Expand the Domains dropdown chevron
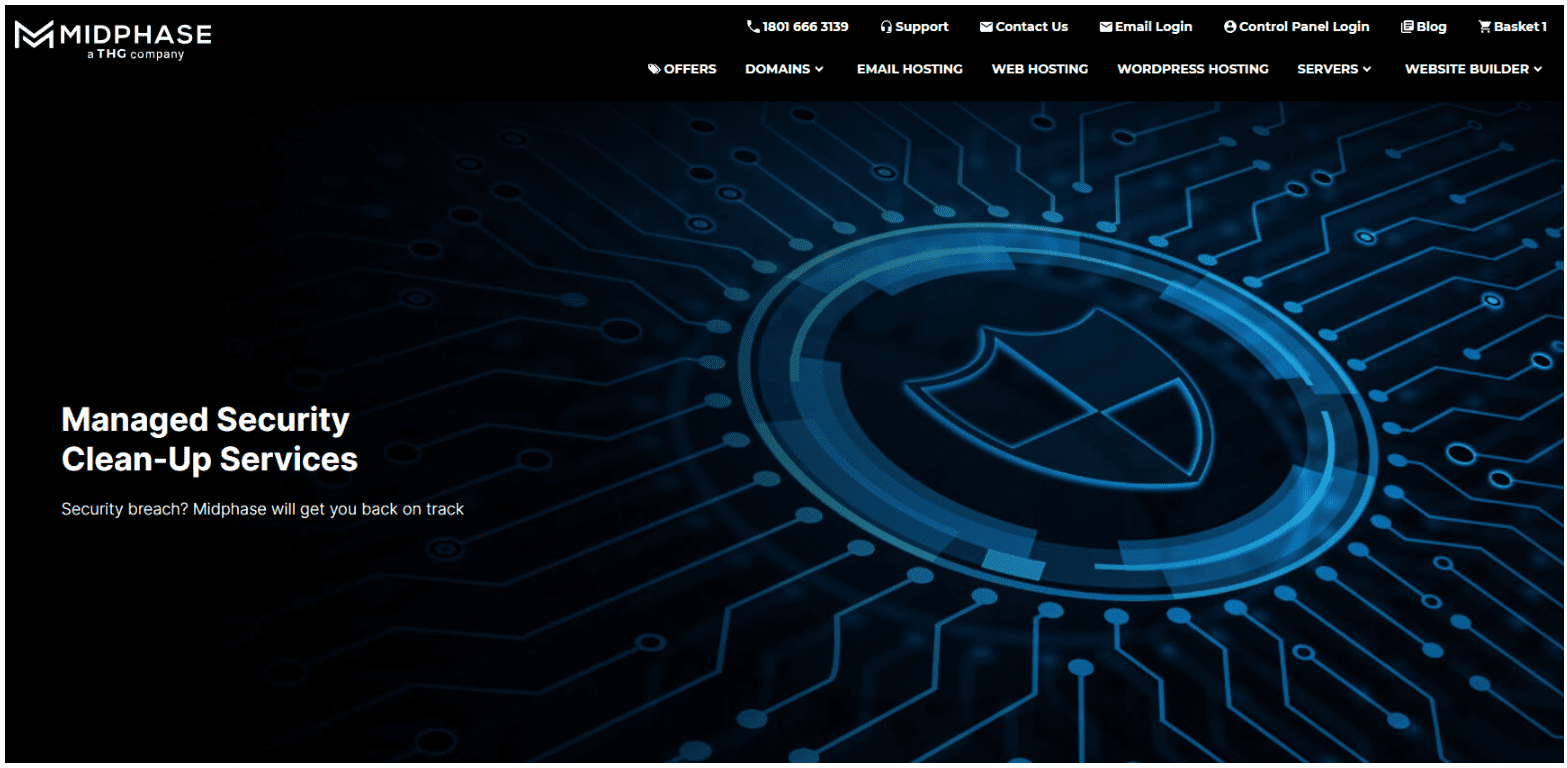The height and width of the screenshot is (768, 1567). tap(819, 69)
